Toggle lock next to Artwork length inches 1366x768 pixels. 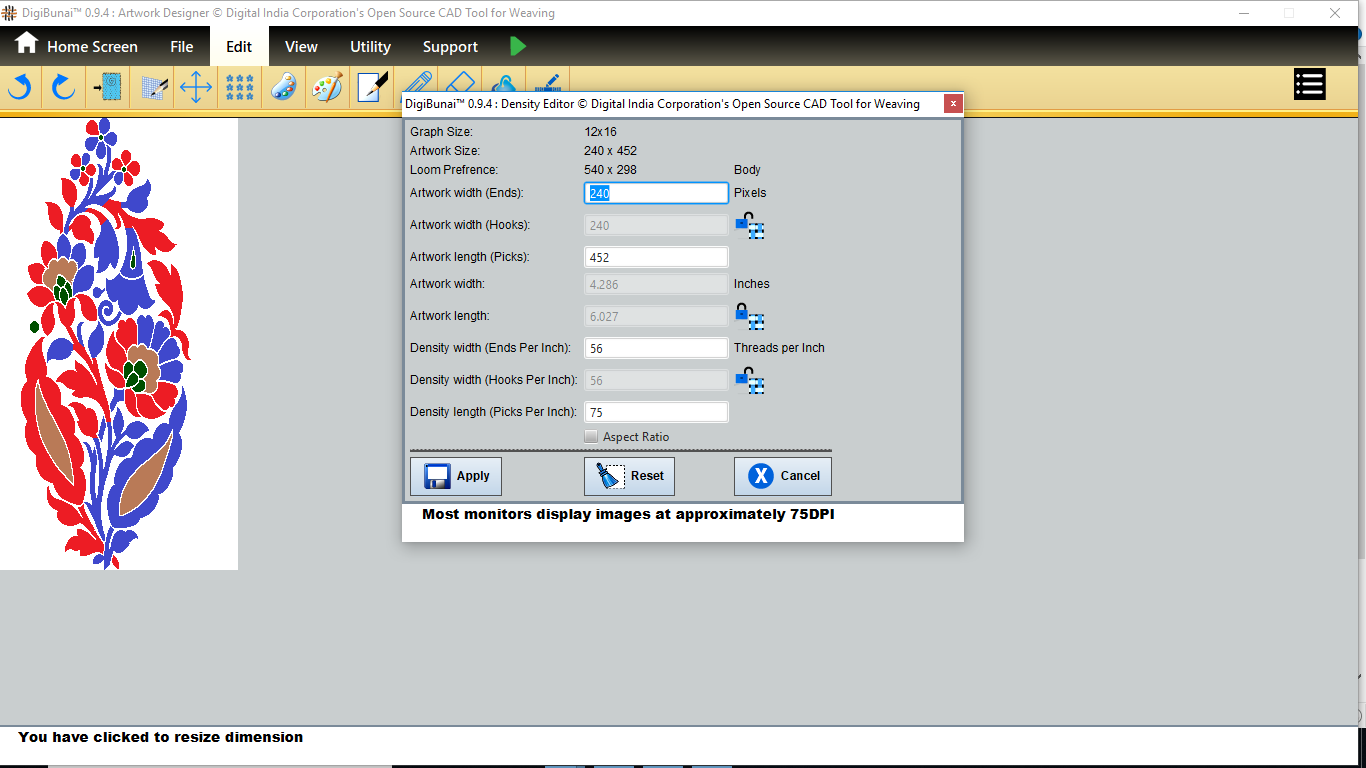[x=749, y=317]
